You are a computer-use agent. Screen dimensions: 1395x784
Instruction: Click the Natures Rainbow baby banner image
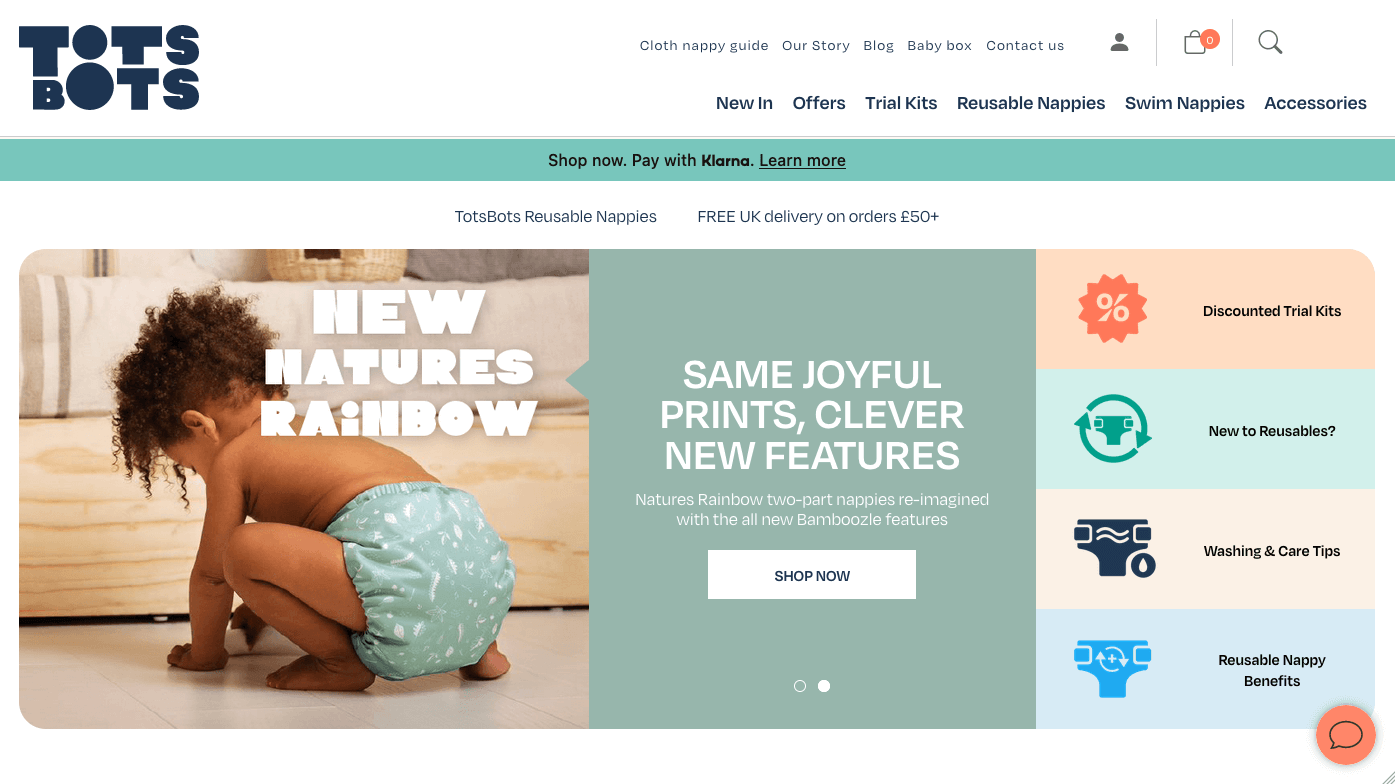[x=304, y=489]
